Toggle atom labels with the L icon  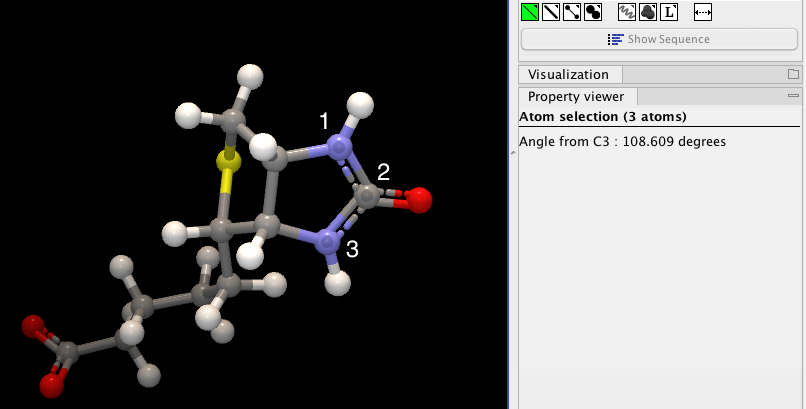coord(670,12)
